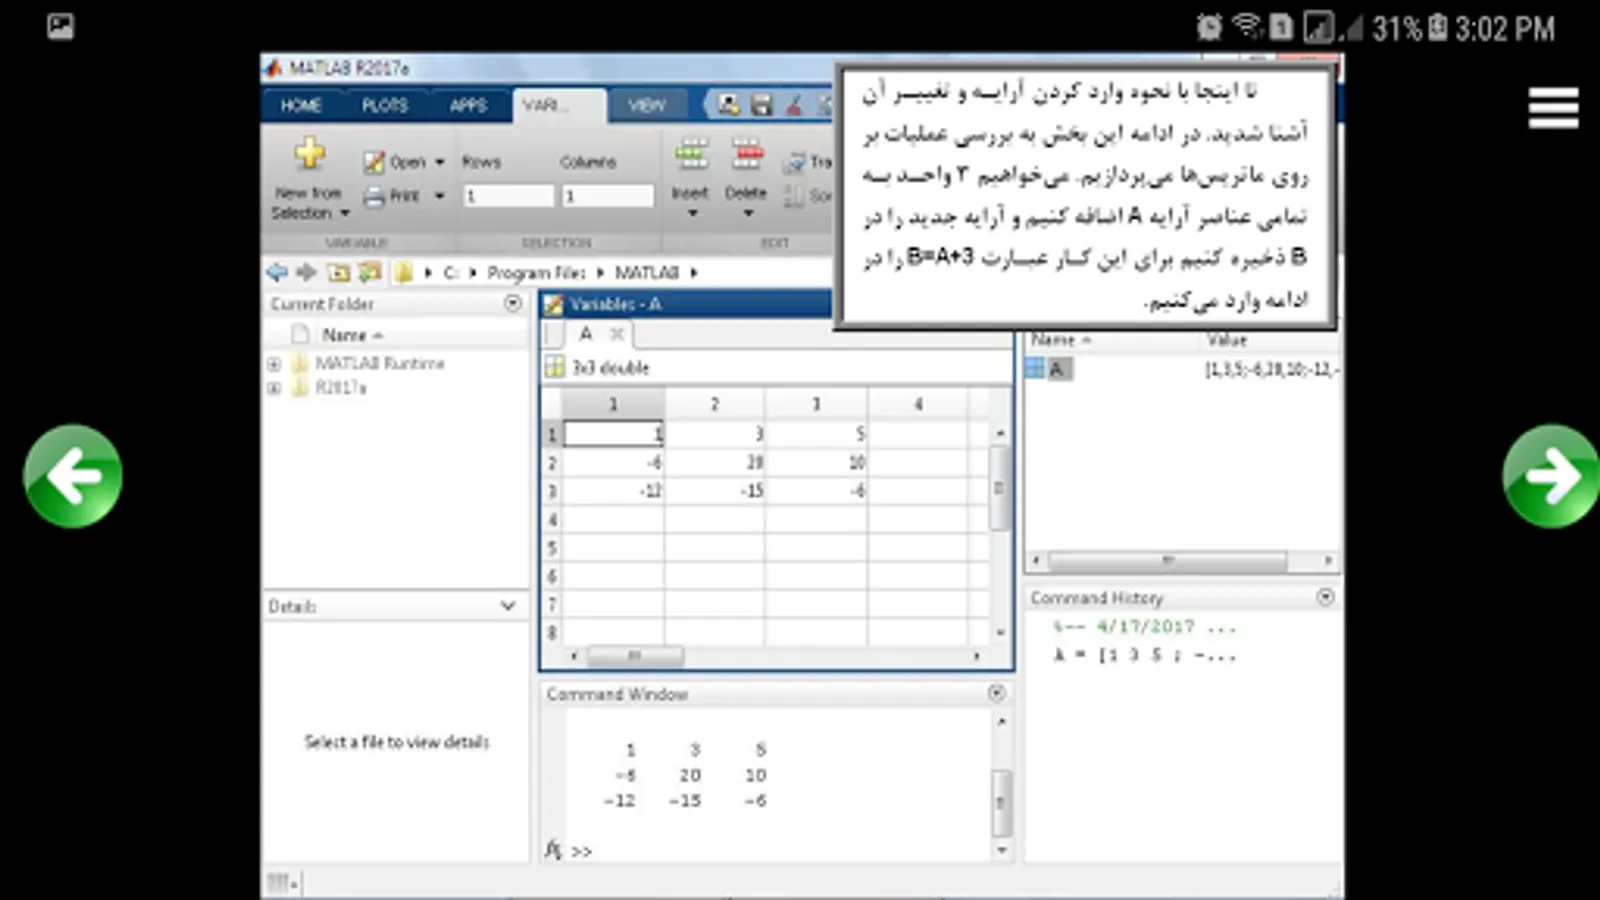
Task: Select column header 2 in variable grid
Action: coord(715,404)
